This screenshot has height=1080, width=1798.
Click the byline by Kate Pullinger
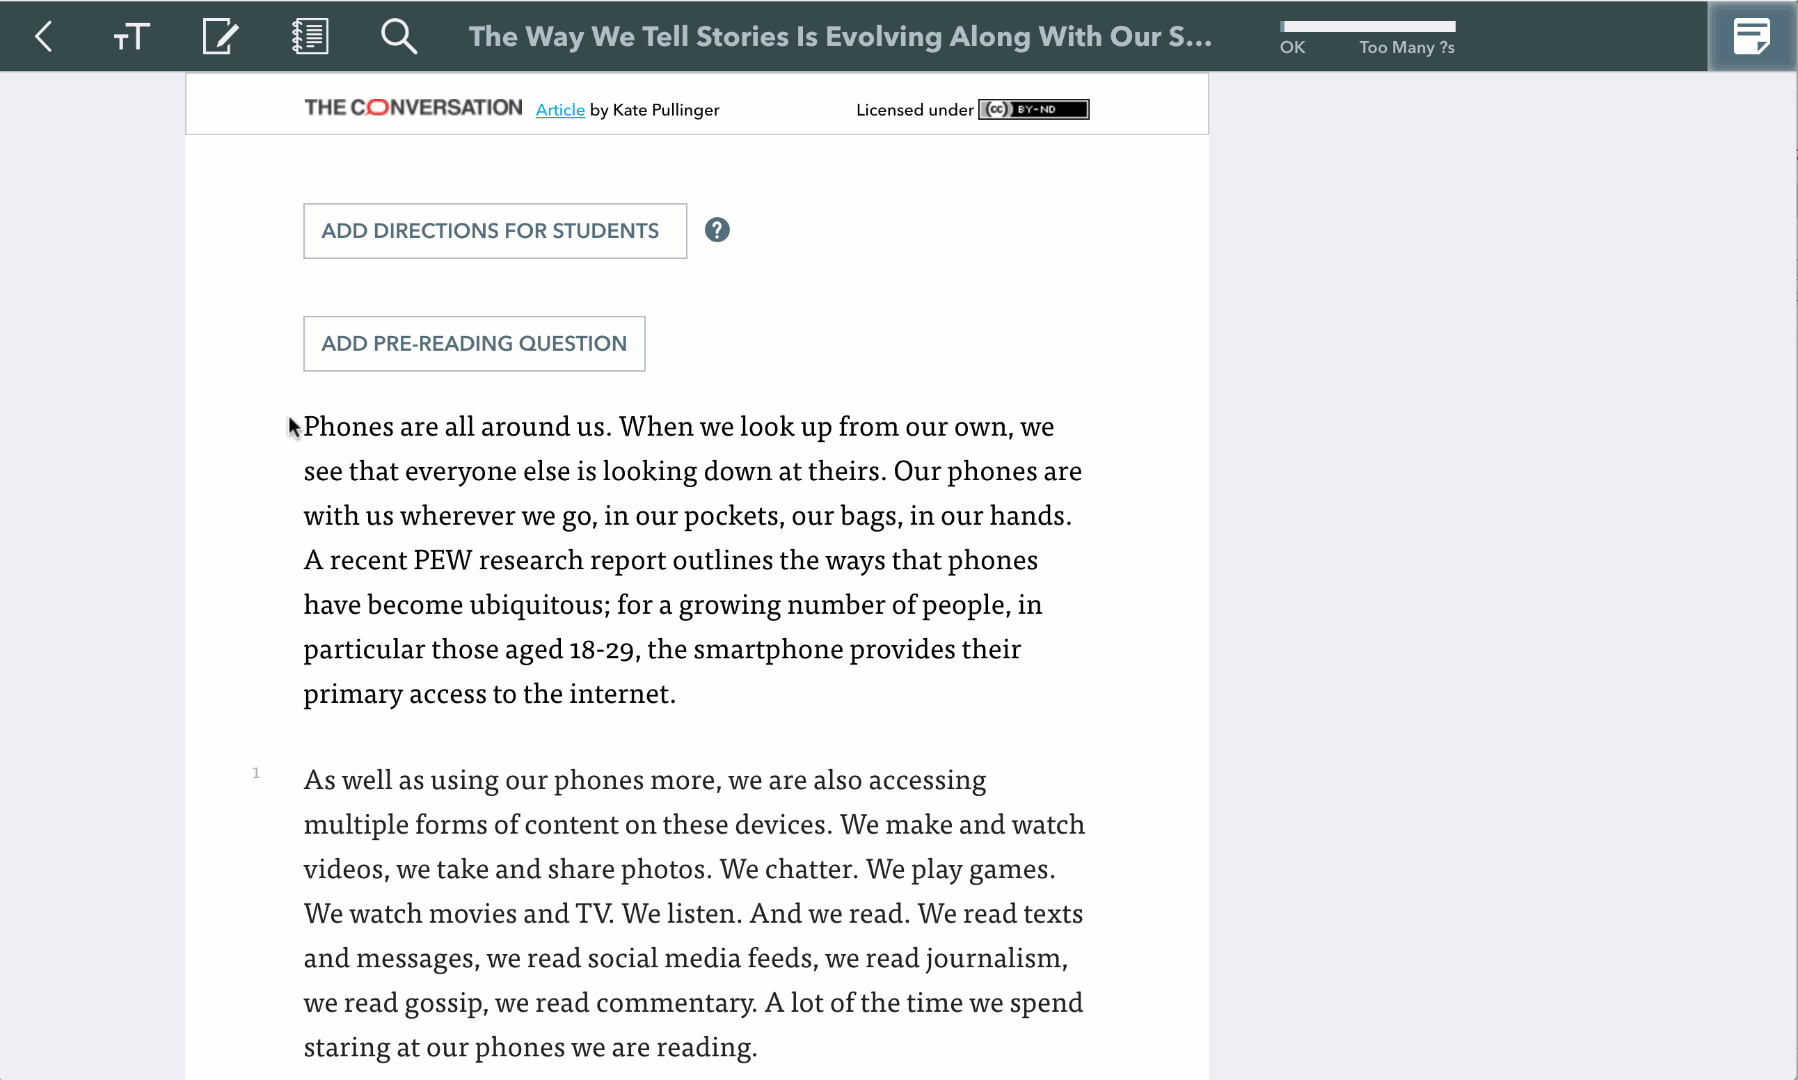click(x=653, y=110)
